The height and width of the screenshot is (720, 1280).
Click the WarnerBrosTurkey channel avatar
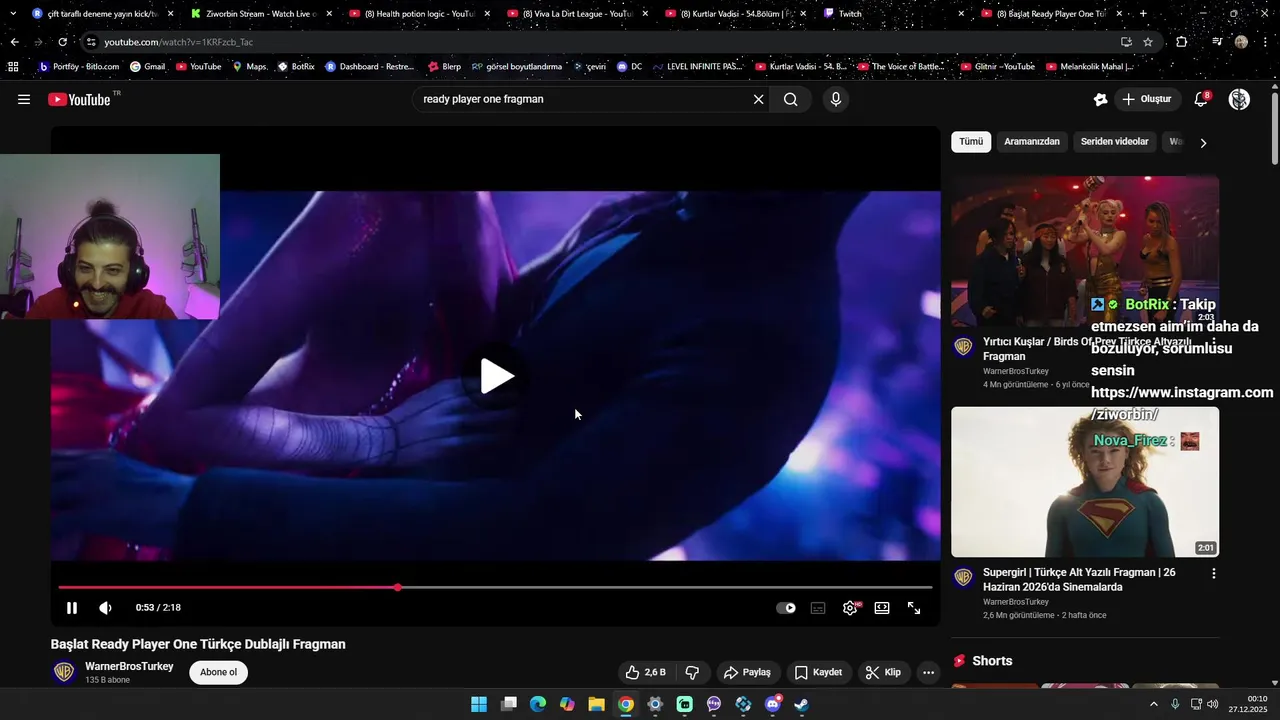tap(64, 672)
